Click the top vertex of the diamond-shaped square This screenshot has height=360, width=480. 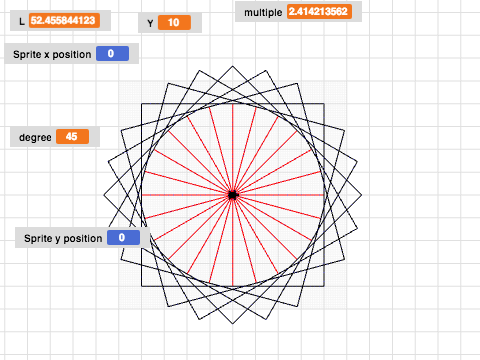(233, 66)
